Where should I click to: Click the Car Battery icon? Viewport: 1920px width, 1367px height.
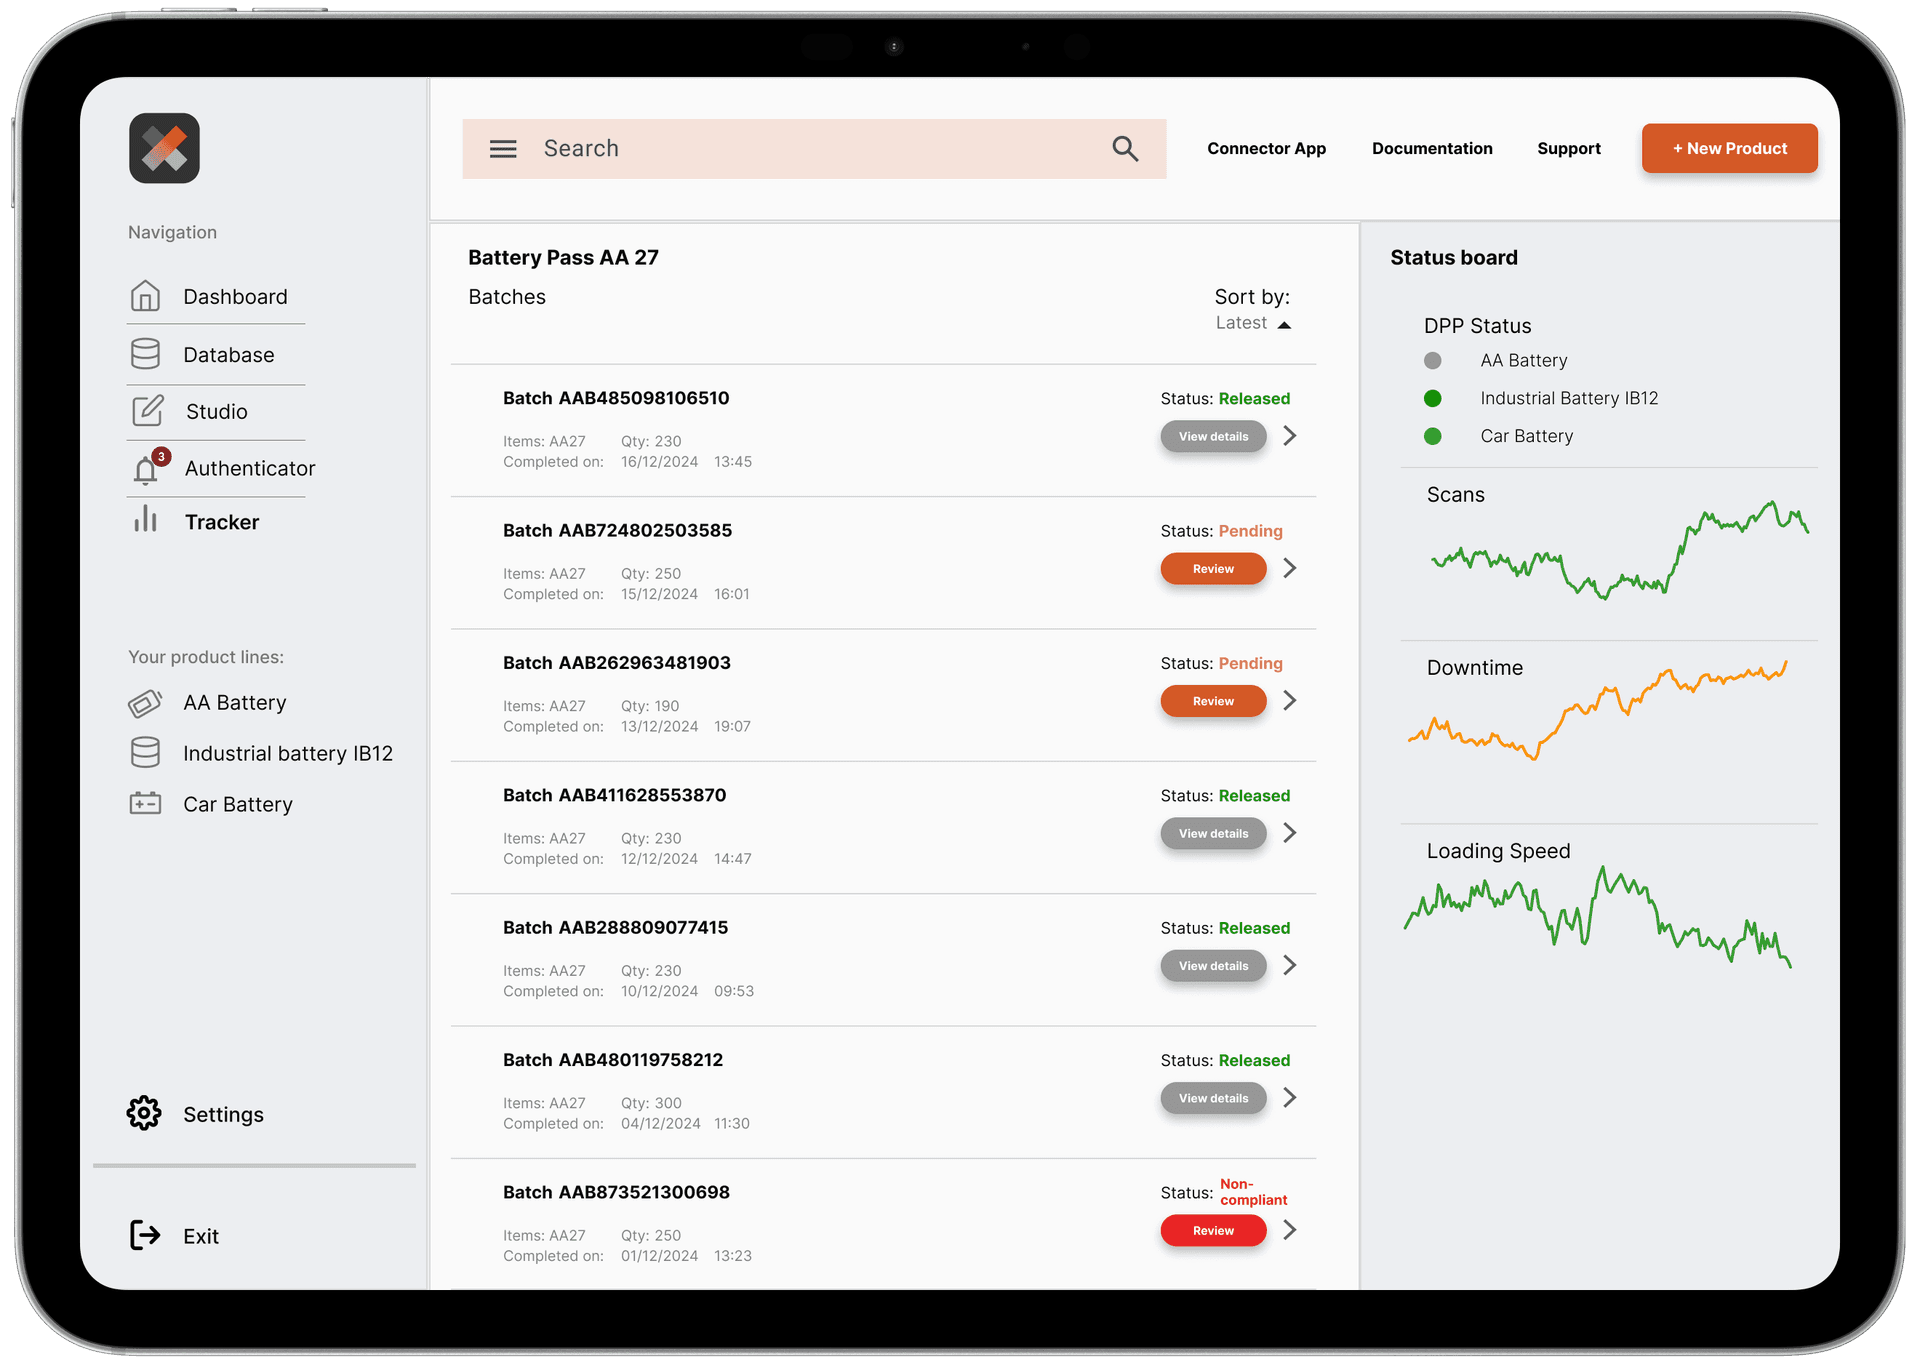[x=145, y=803]
